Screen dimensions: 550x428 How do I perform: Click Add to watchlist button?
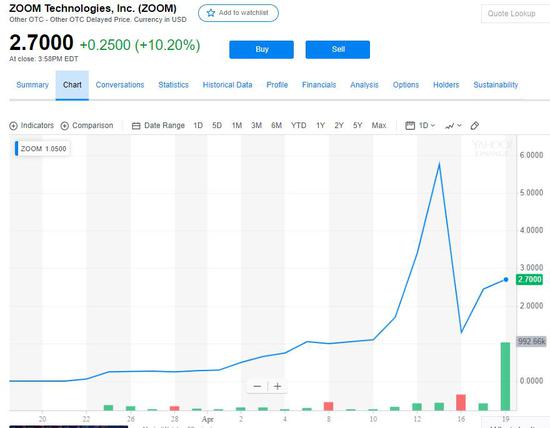(239, 13)
